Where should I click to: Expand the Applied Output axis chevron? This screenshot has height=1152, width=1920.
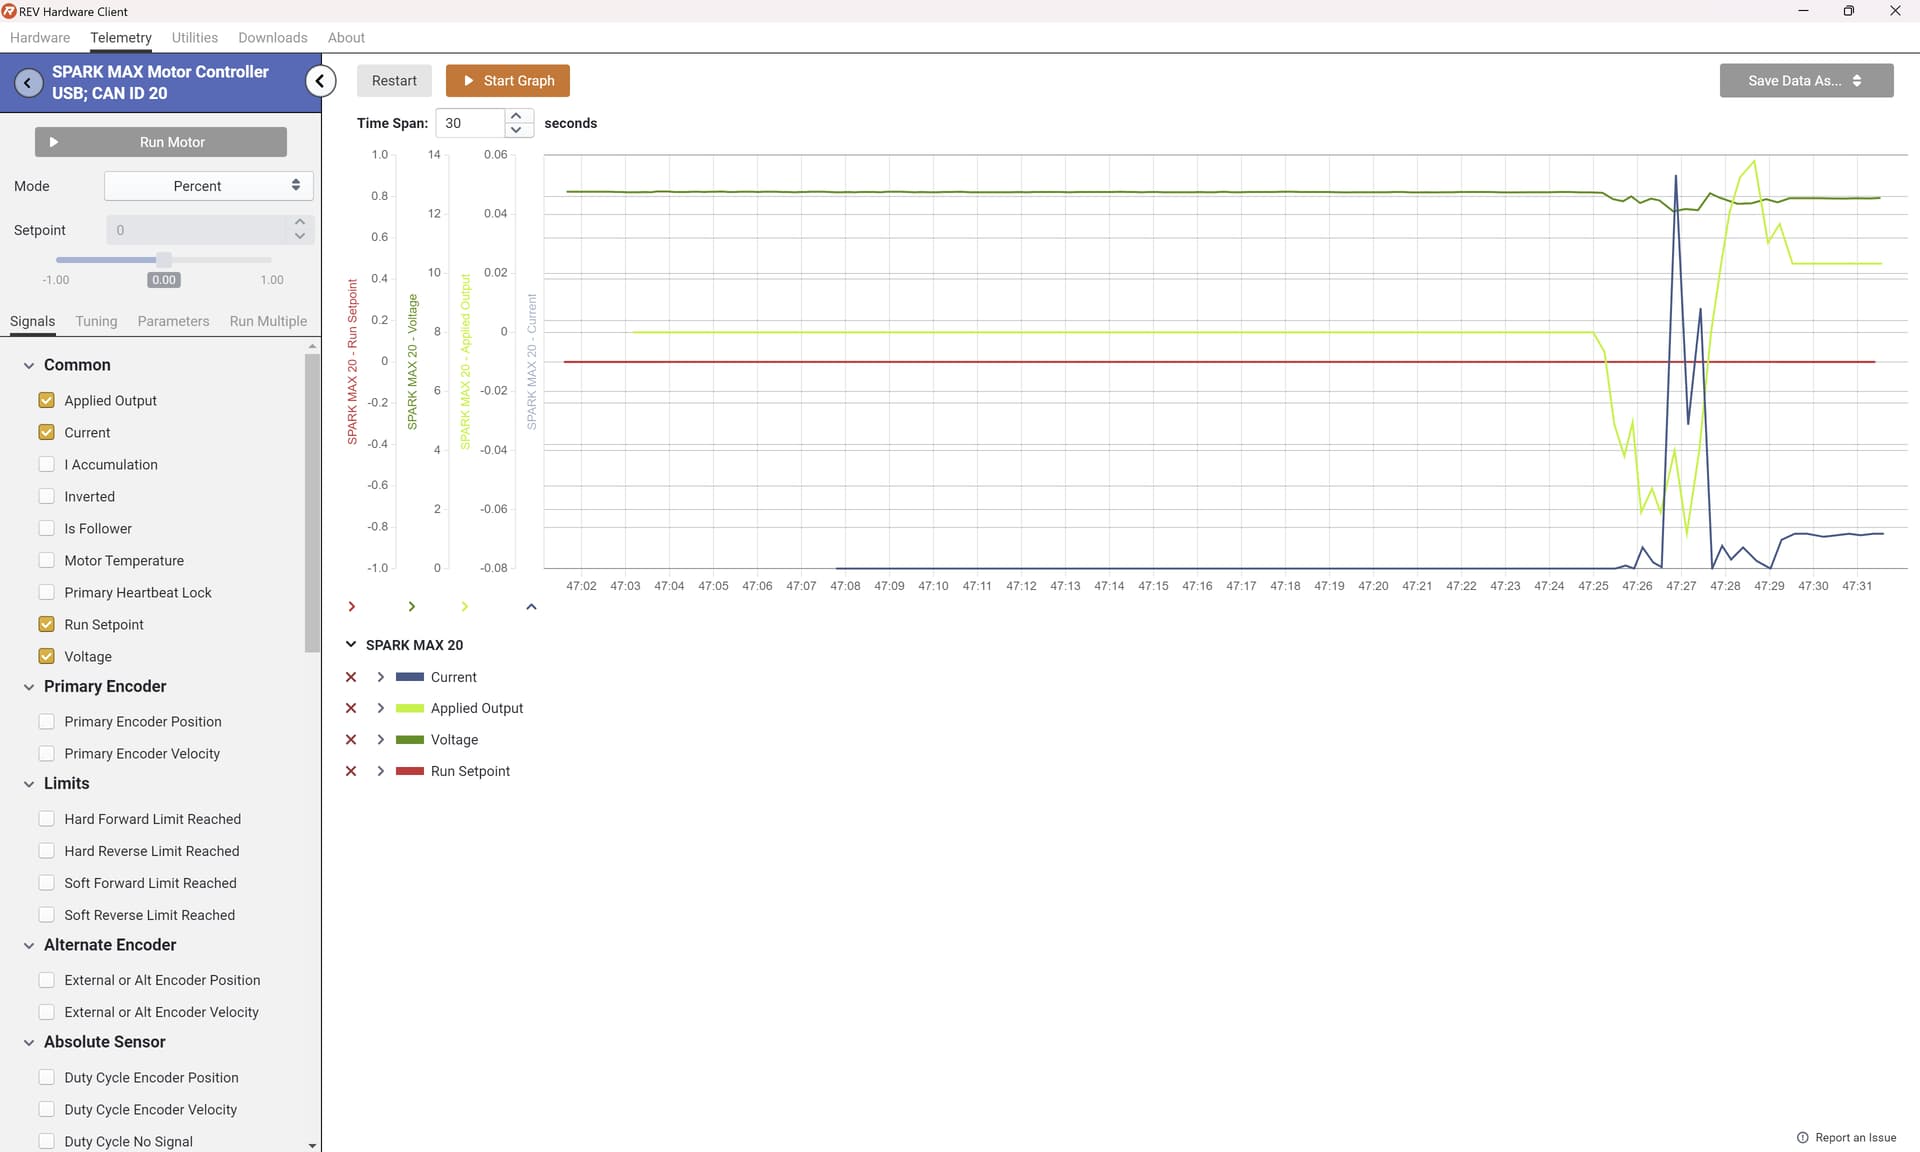coord(465,607)
